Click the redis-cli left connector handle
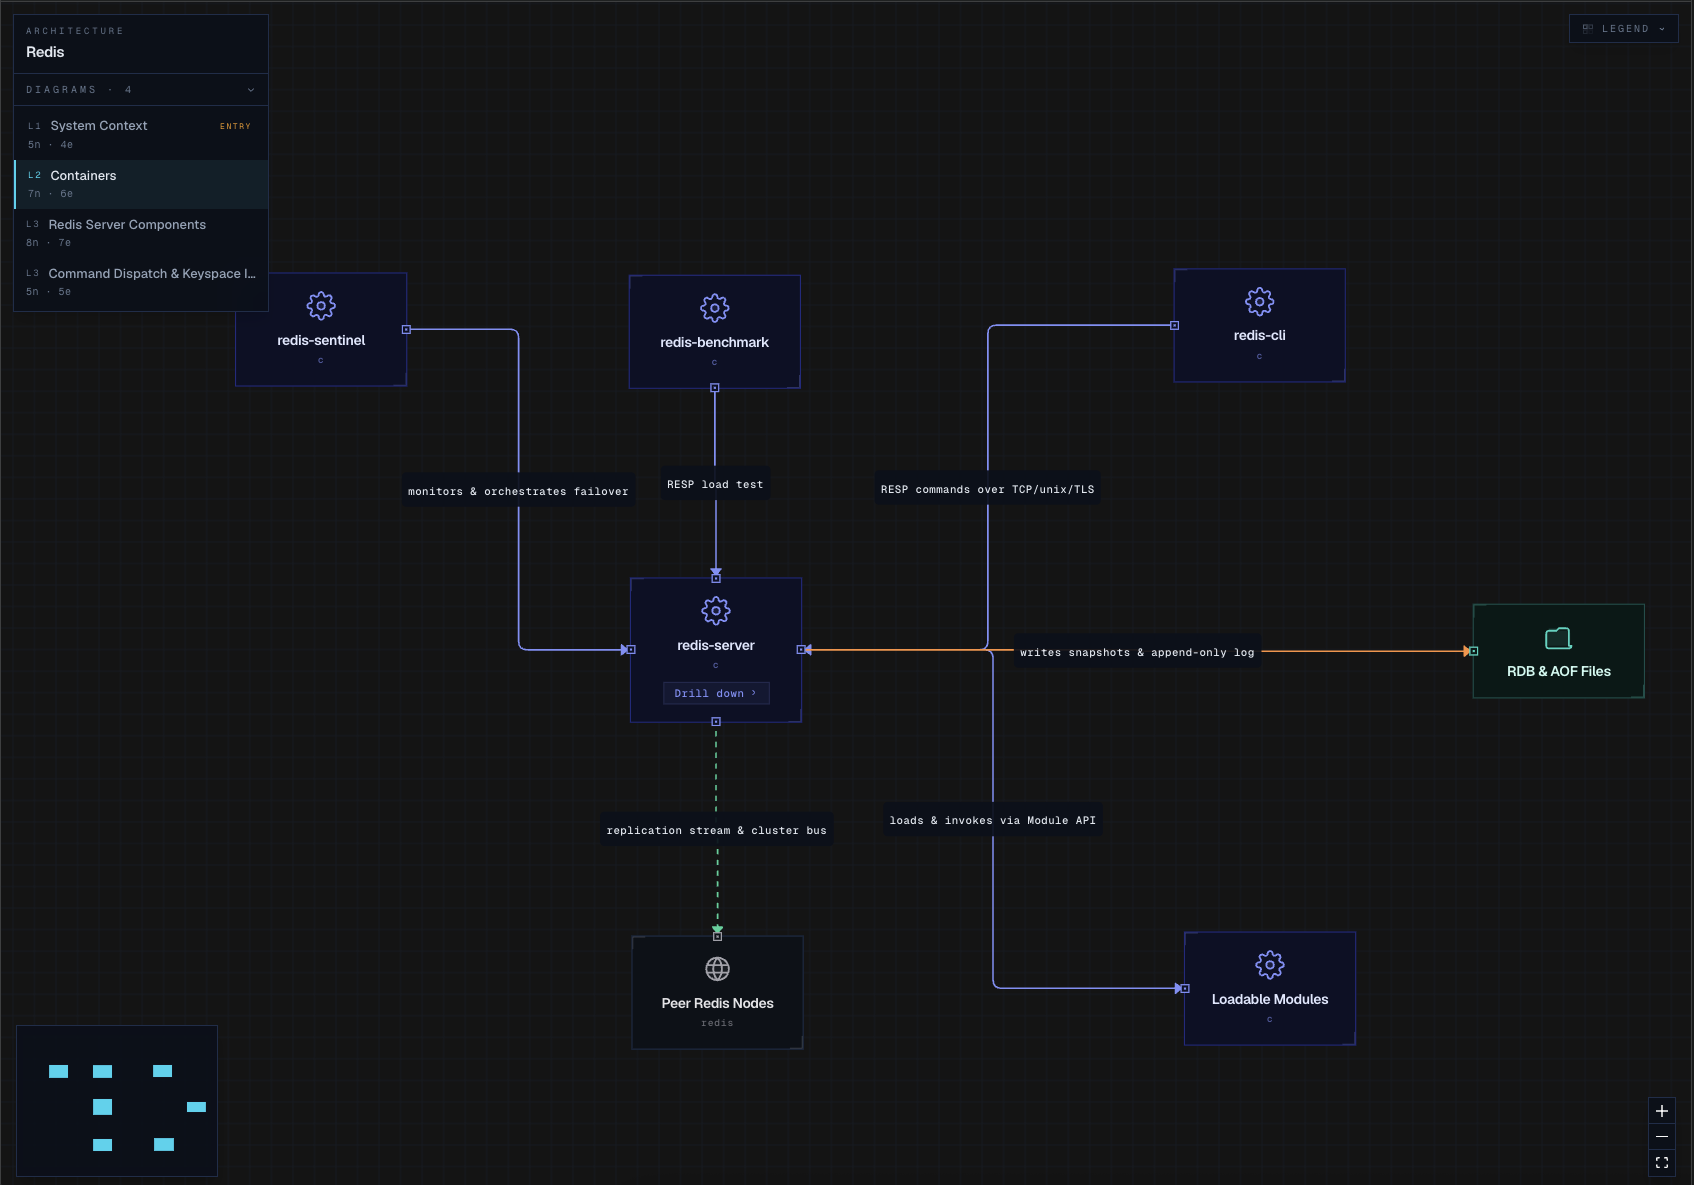Viewport: 1694px width, 1185px height. [x=1175, y=325]
